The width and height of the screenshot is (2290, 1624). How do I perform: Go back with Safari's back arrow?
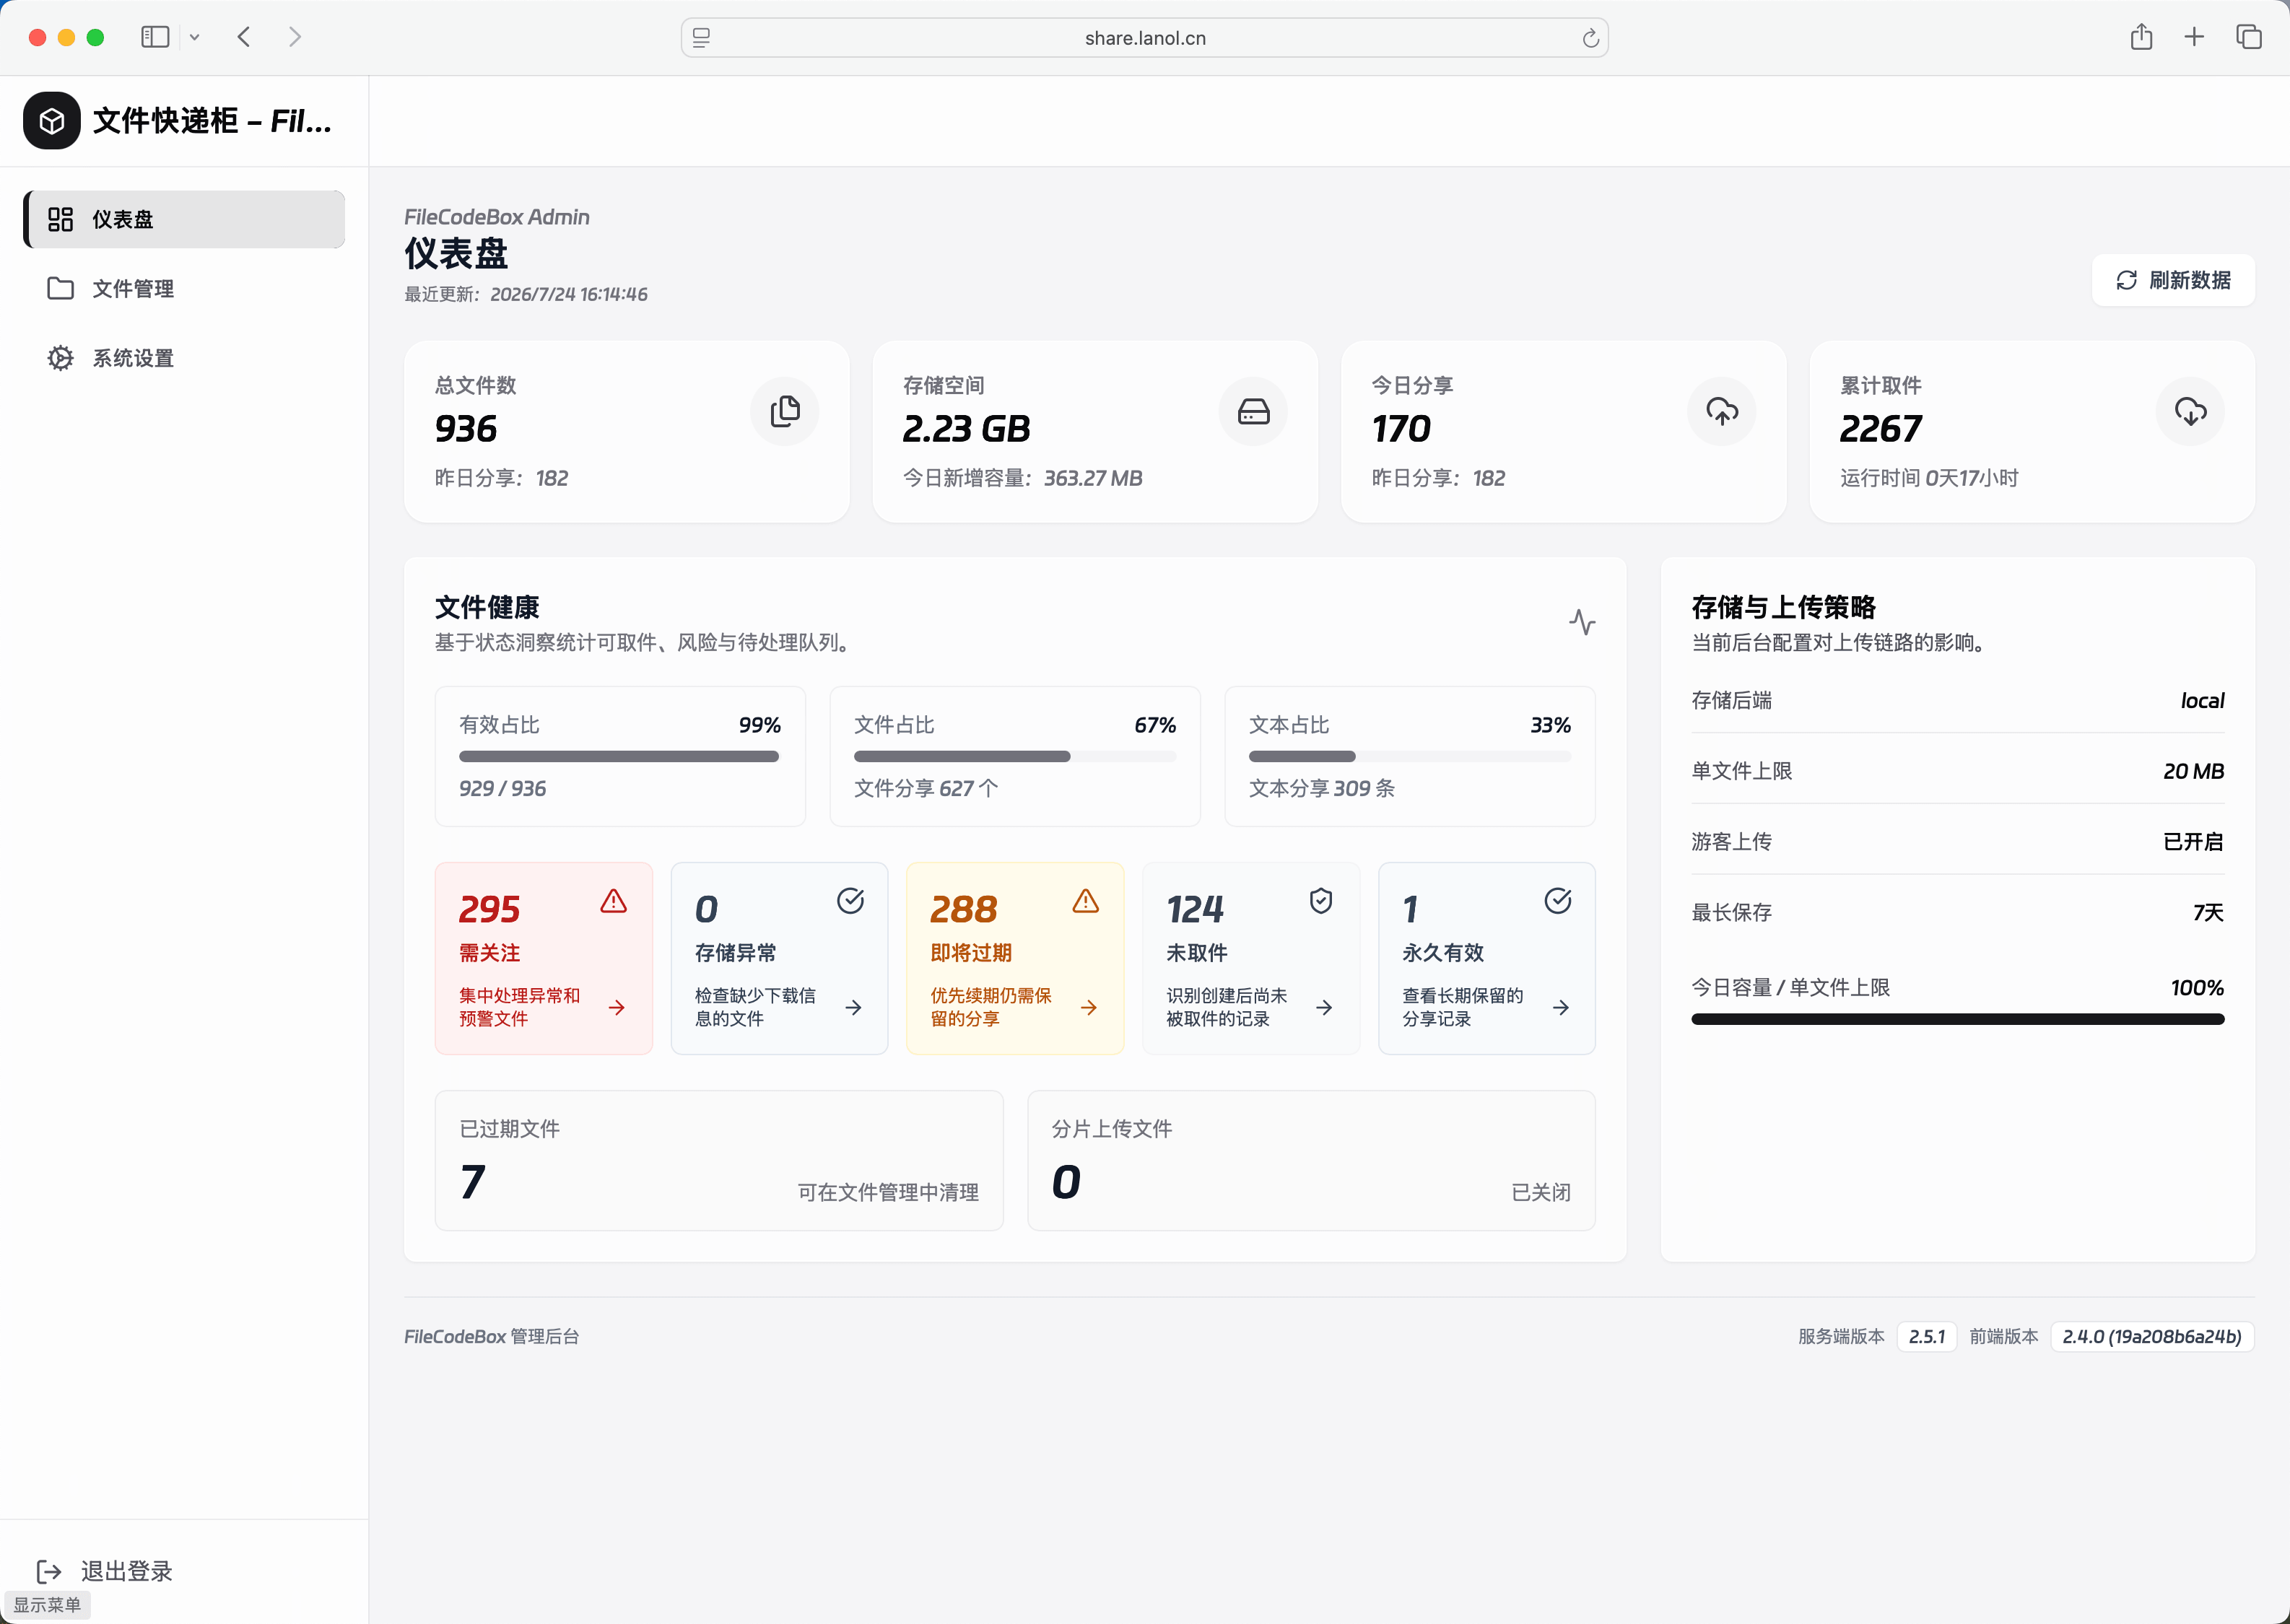244,37
